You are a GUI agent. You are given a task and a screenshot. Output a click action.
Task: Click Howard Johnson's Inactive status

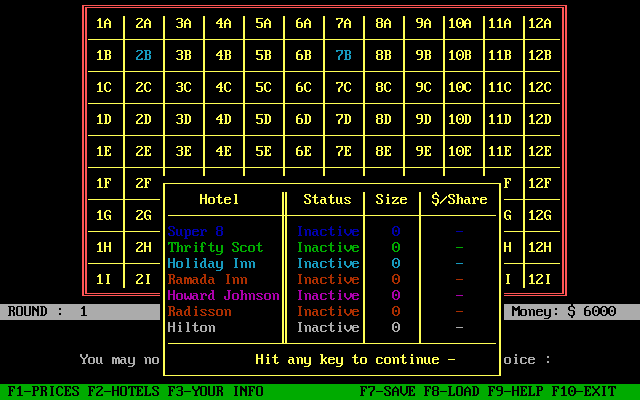point(328,295)
